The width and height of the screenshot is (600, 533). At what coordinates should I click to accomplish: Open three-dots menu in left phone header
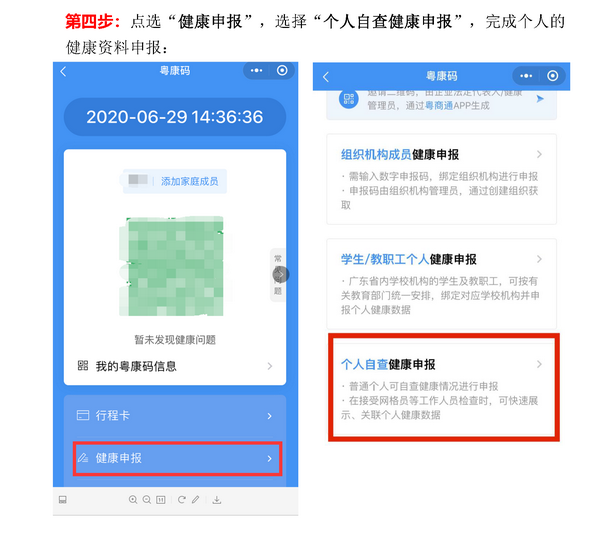pyautogui.click(x=256, y=70)
